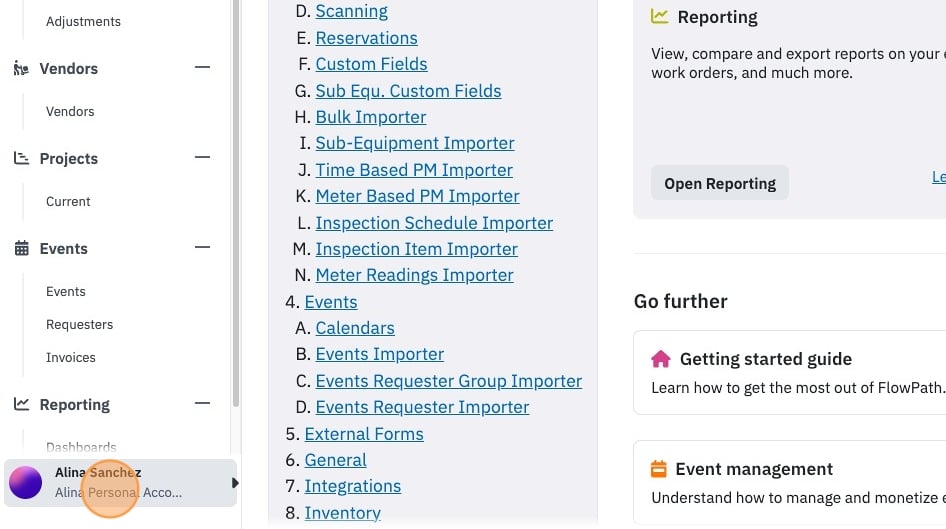946x529 pixels.
Task: Click the Events calendar icon in sidebar
Action: tap(21, 248)
